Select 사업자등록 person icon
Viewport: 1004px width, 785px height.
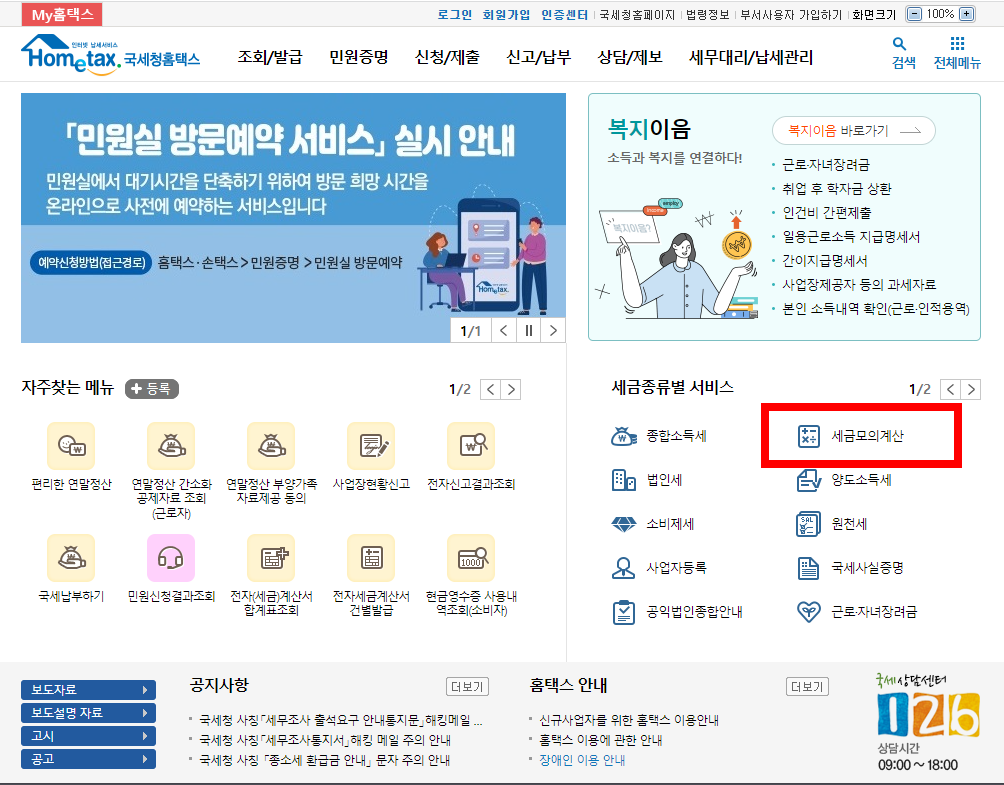[624, 568]
